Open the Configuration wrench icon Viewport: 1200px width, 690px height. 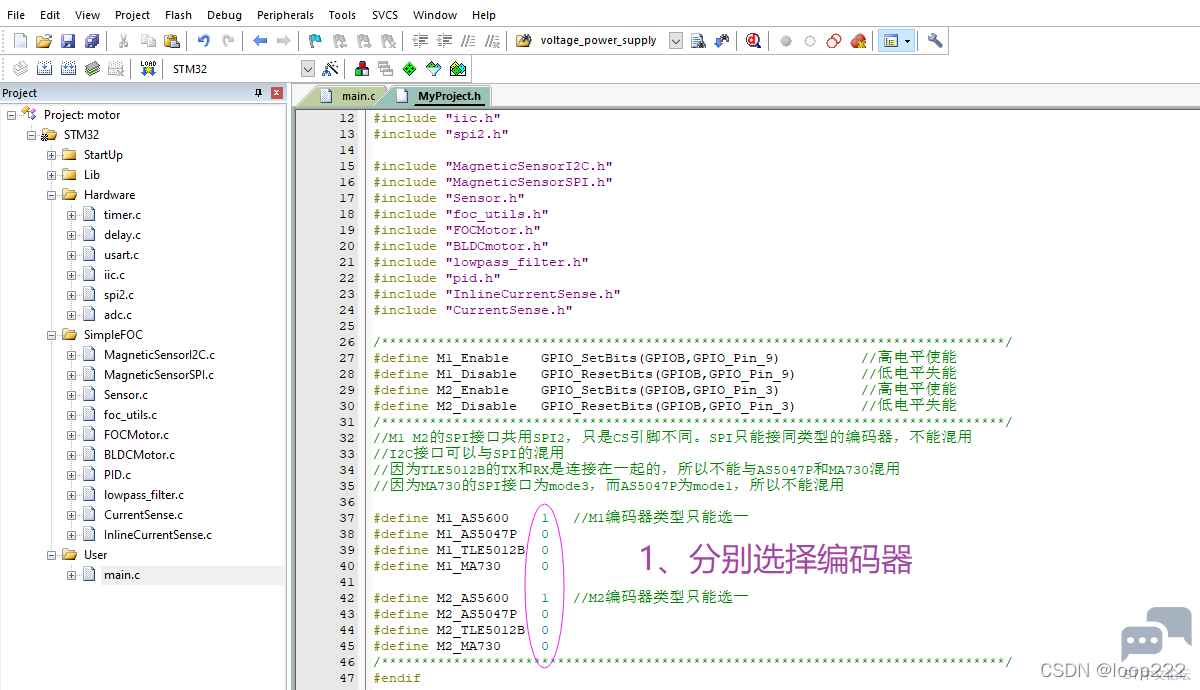(x=935, y=41)
